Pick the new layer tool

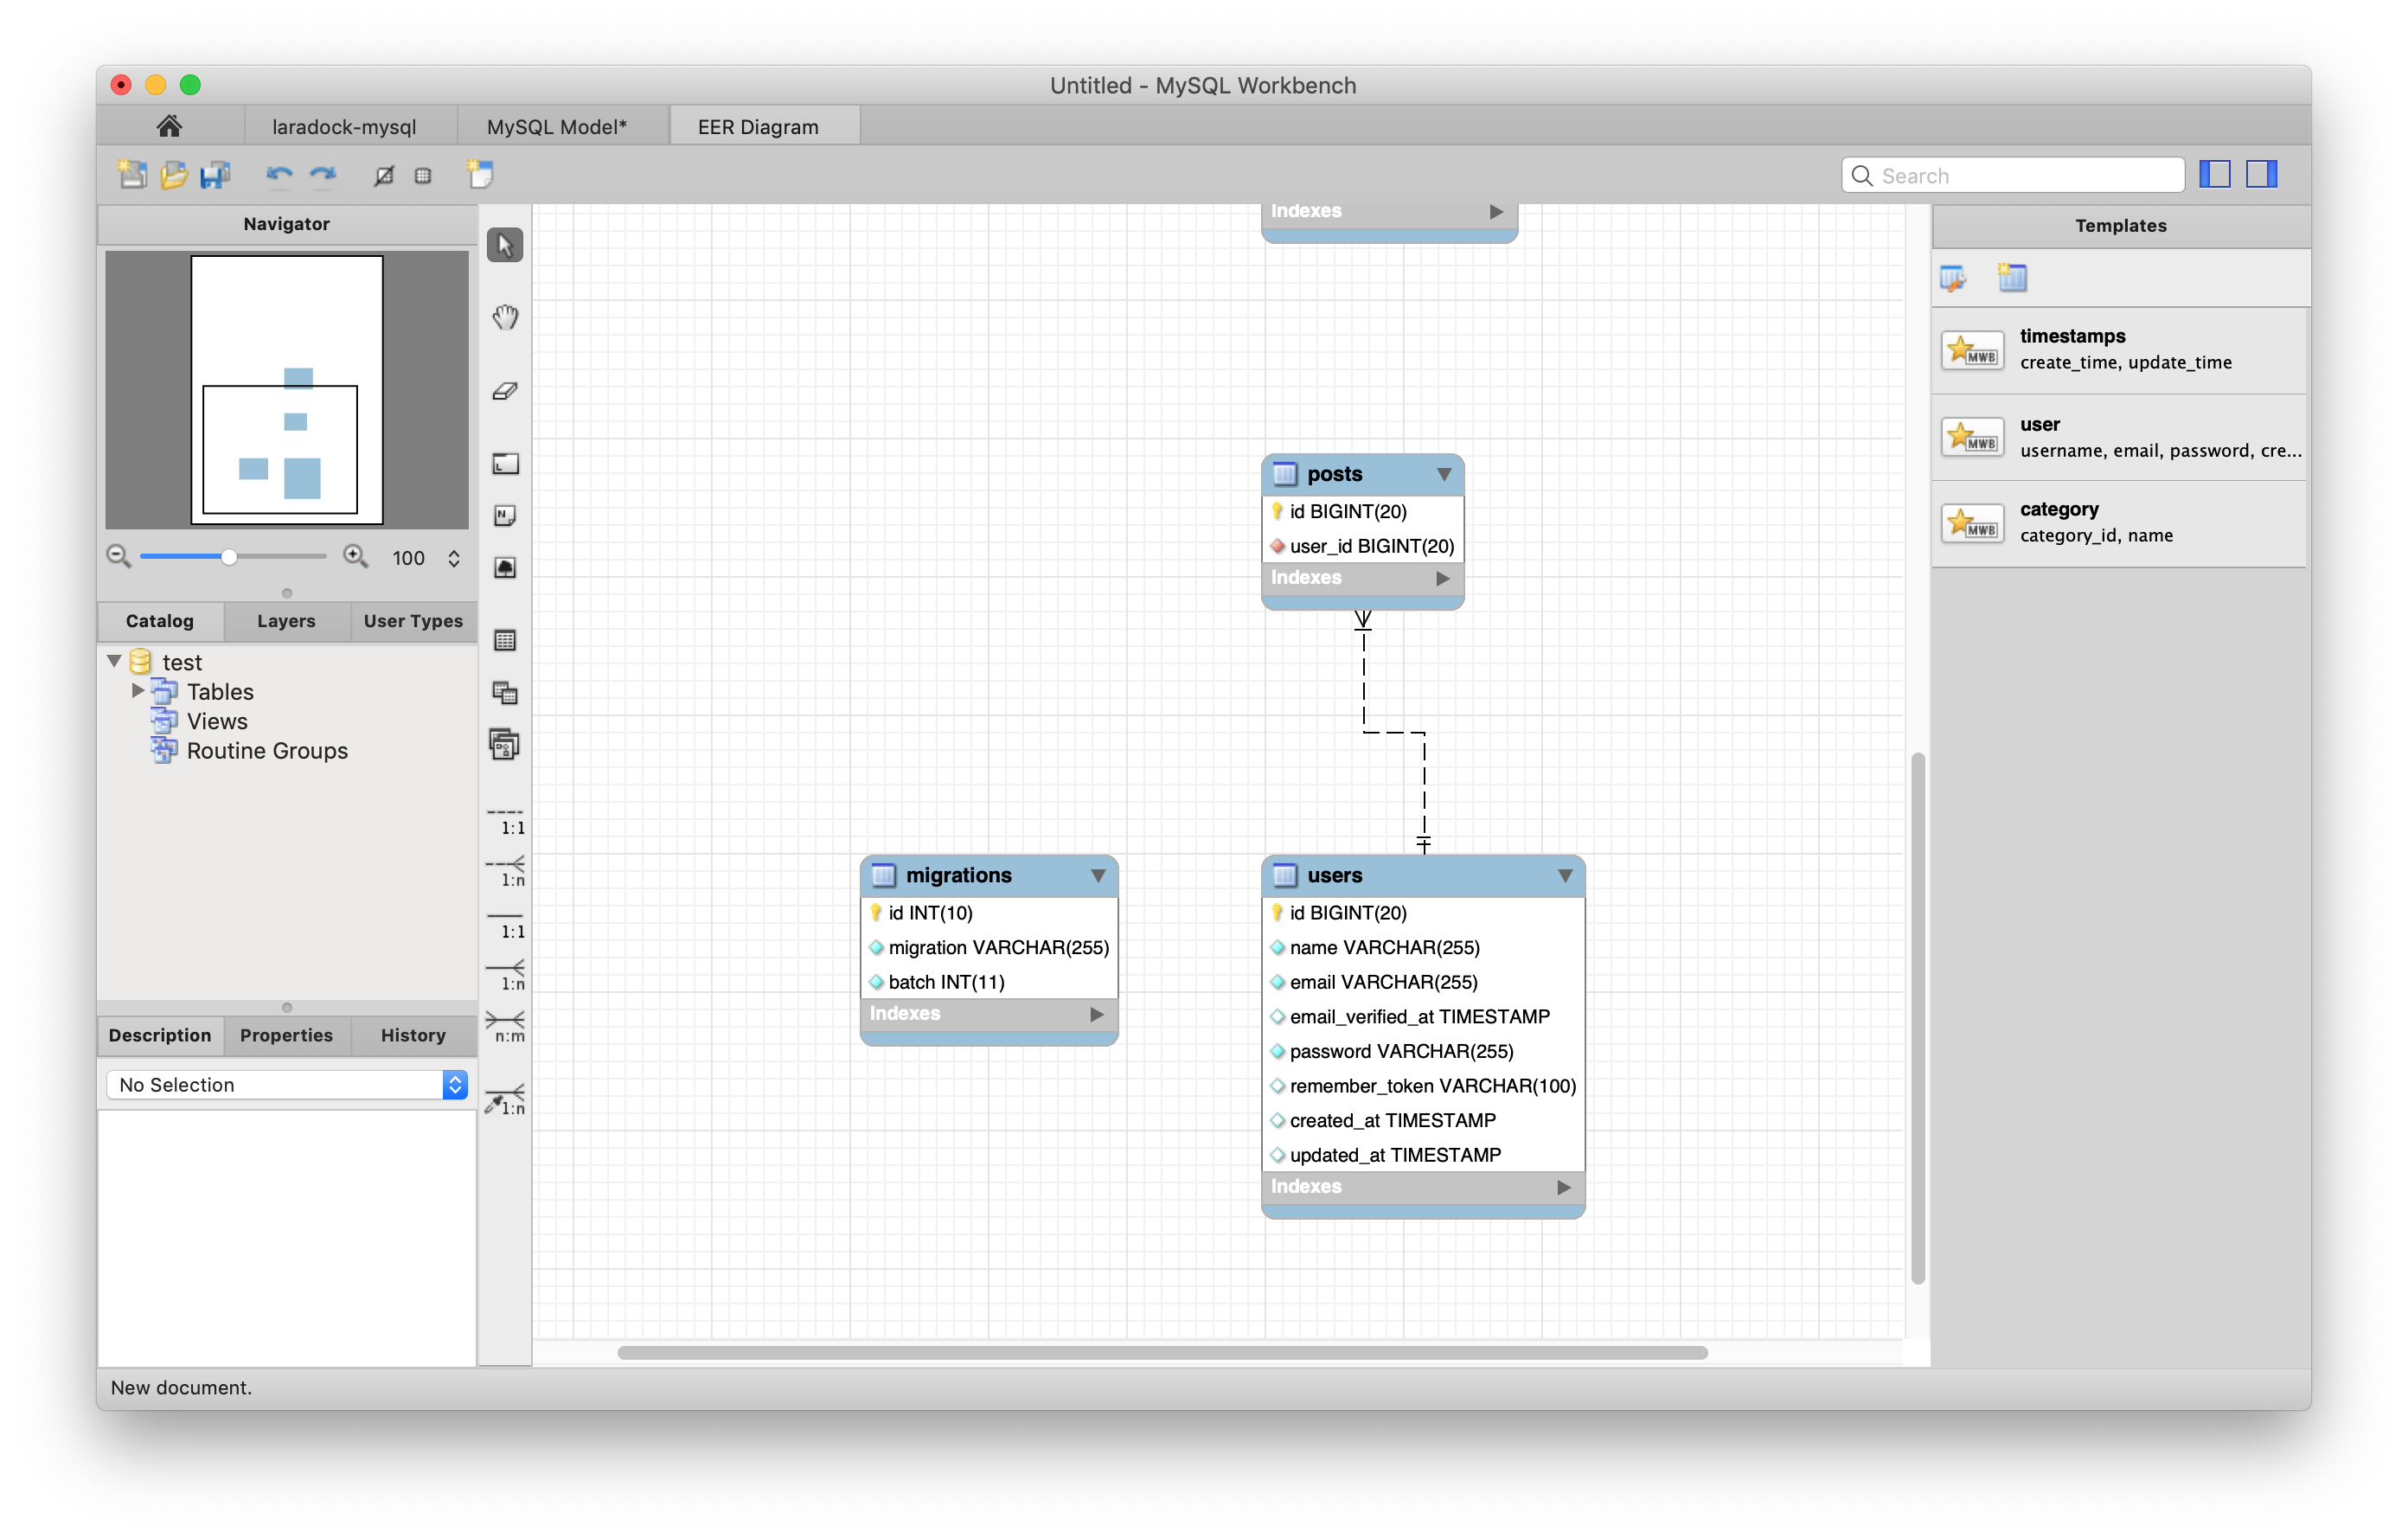click(x=505, y=464)
